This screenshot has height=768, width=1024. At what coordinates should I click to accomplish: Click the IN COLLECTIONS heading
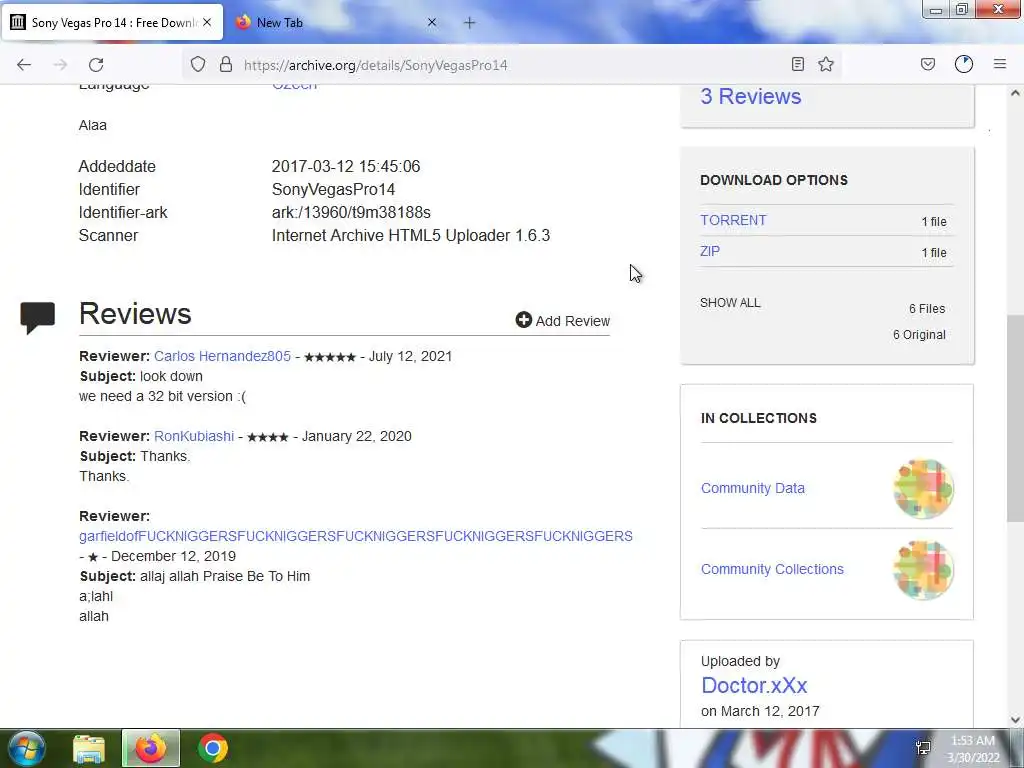click(x=758, y=418)
